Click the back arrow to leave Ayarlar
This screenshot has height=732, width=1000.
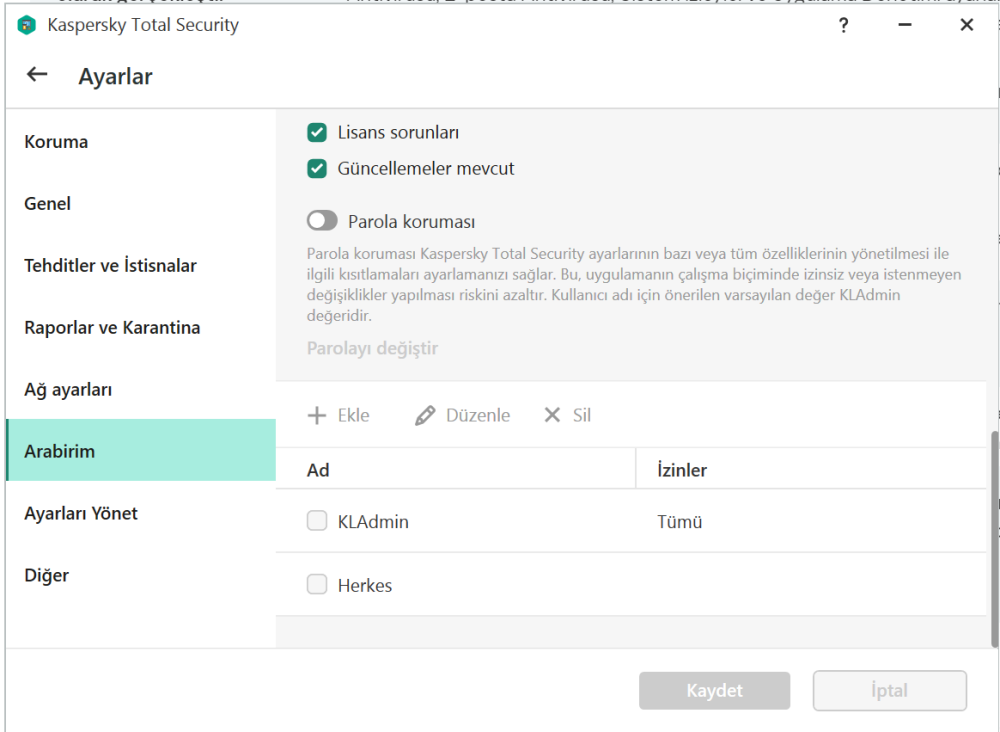click(x=36, y=74)
